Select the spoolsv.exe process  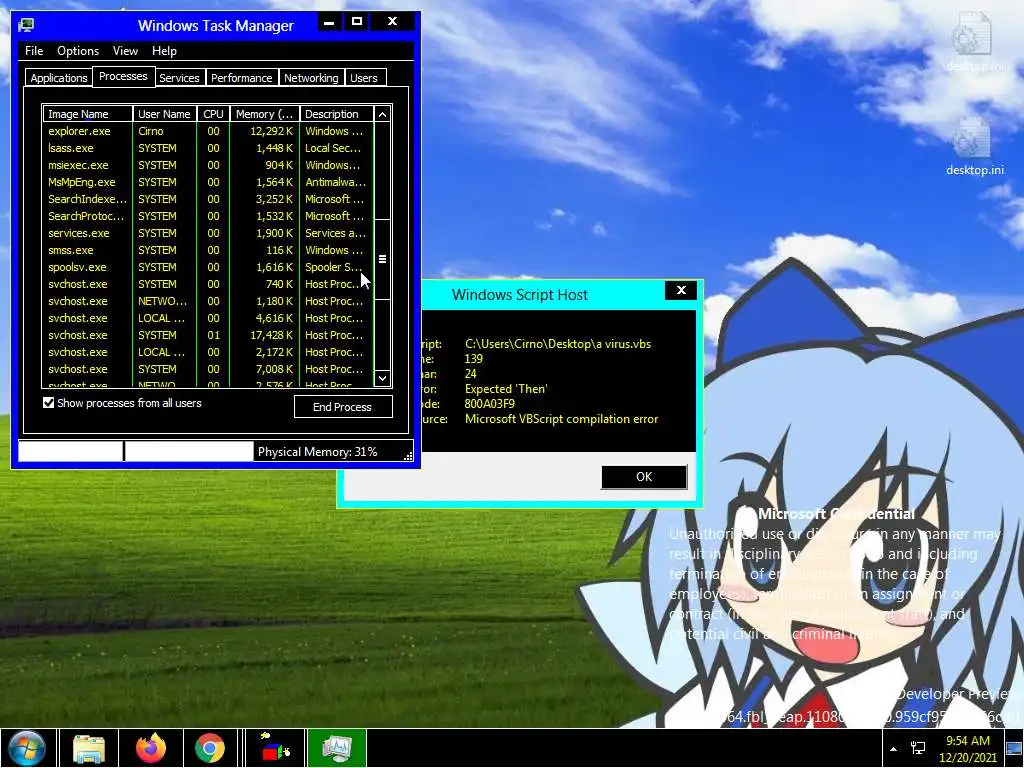[x=208, y=267]
